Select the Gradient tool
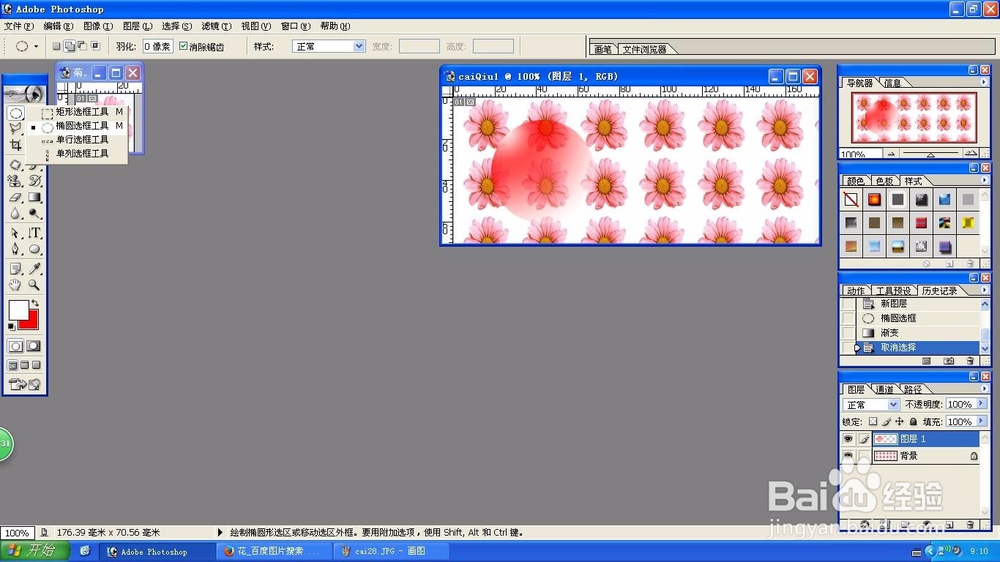 pos(34,198)
